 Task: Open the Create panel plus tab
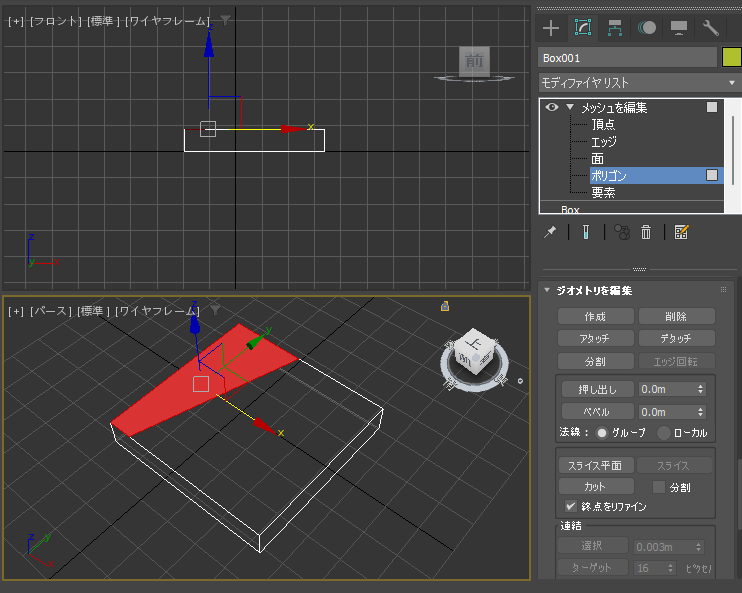551,28
